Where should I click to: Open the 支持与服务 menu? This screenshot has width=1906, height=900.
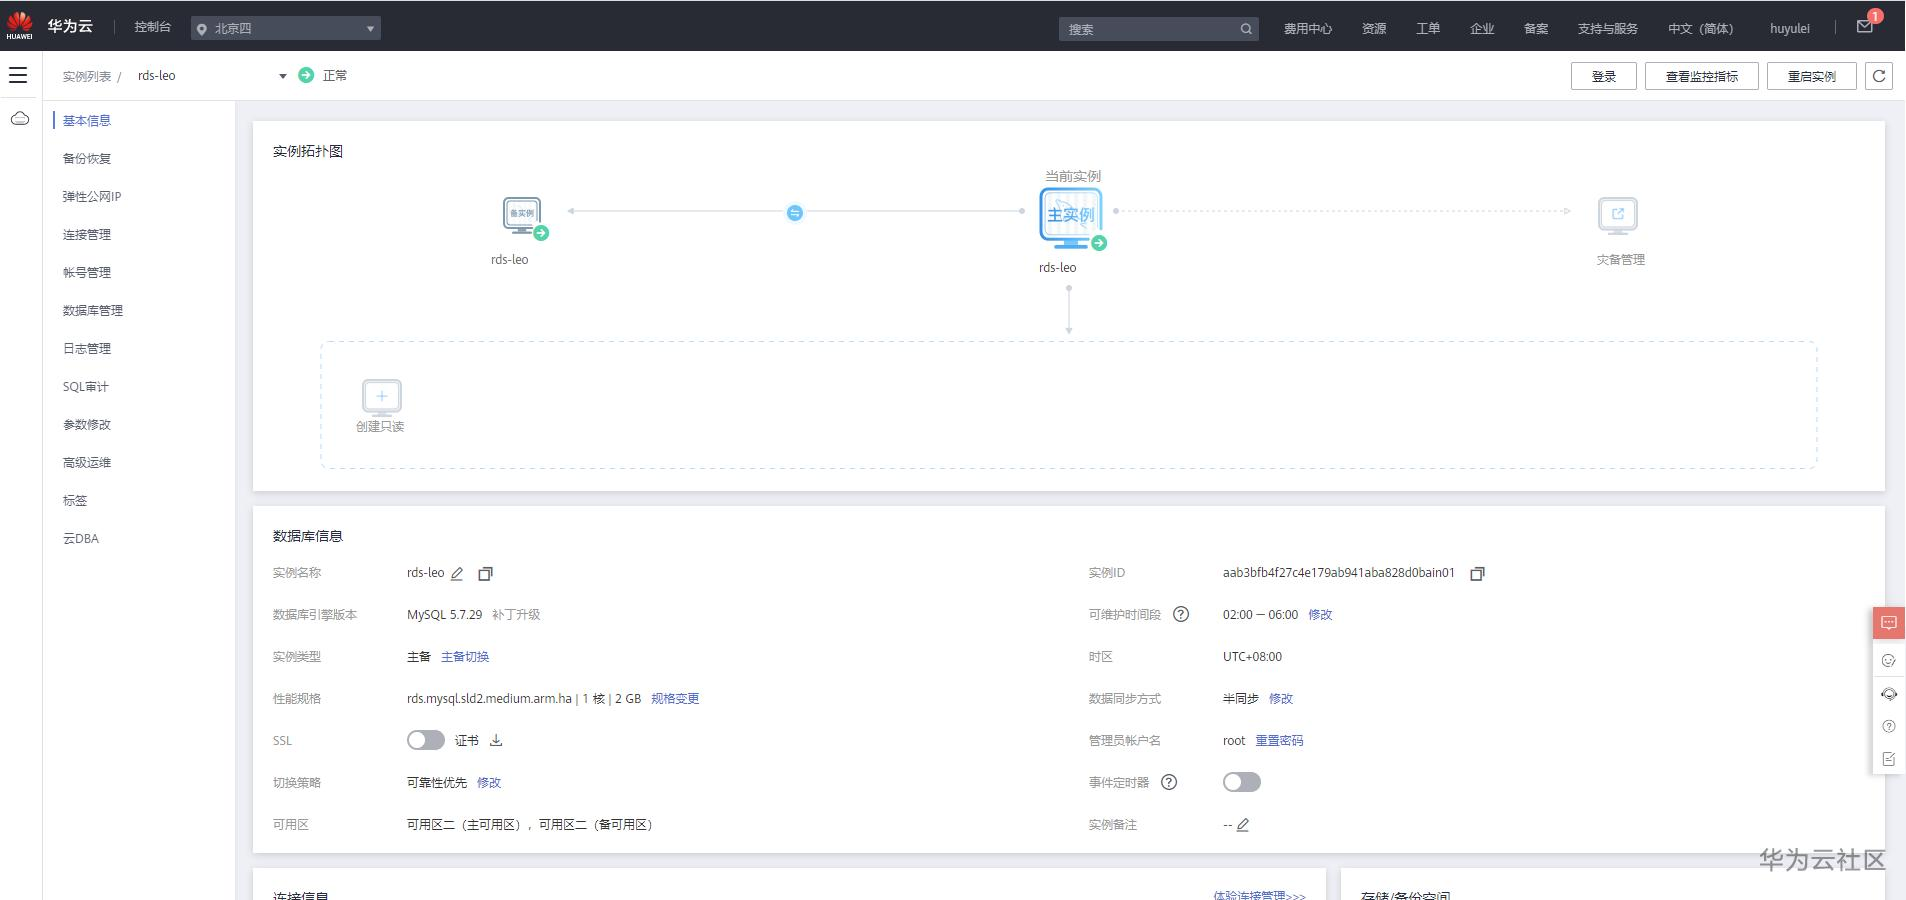point(1607,28)
